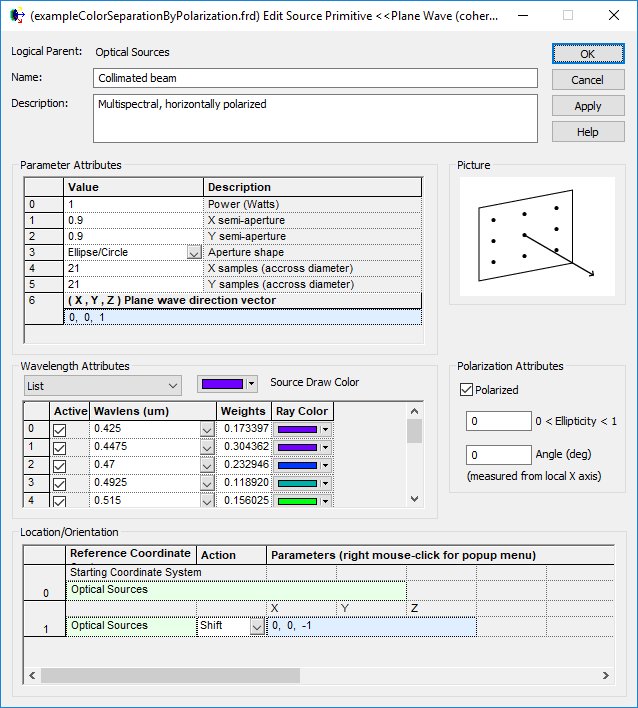
Task: Click the application icon in title bar
Action: (17, 15)
